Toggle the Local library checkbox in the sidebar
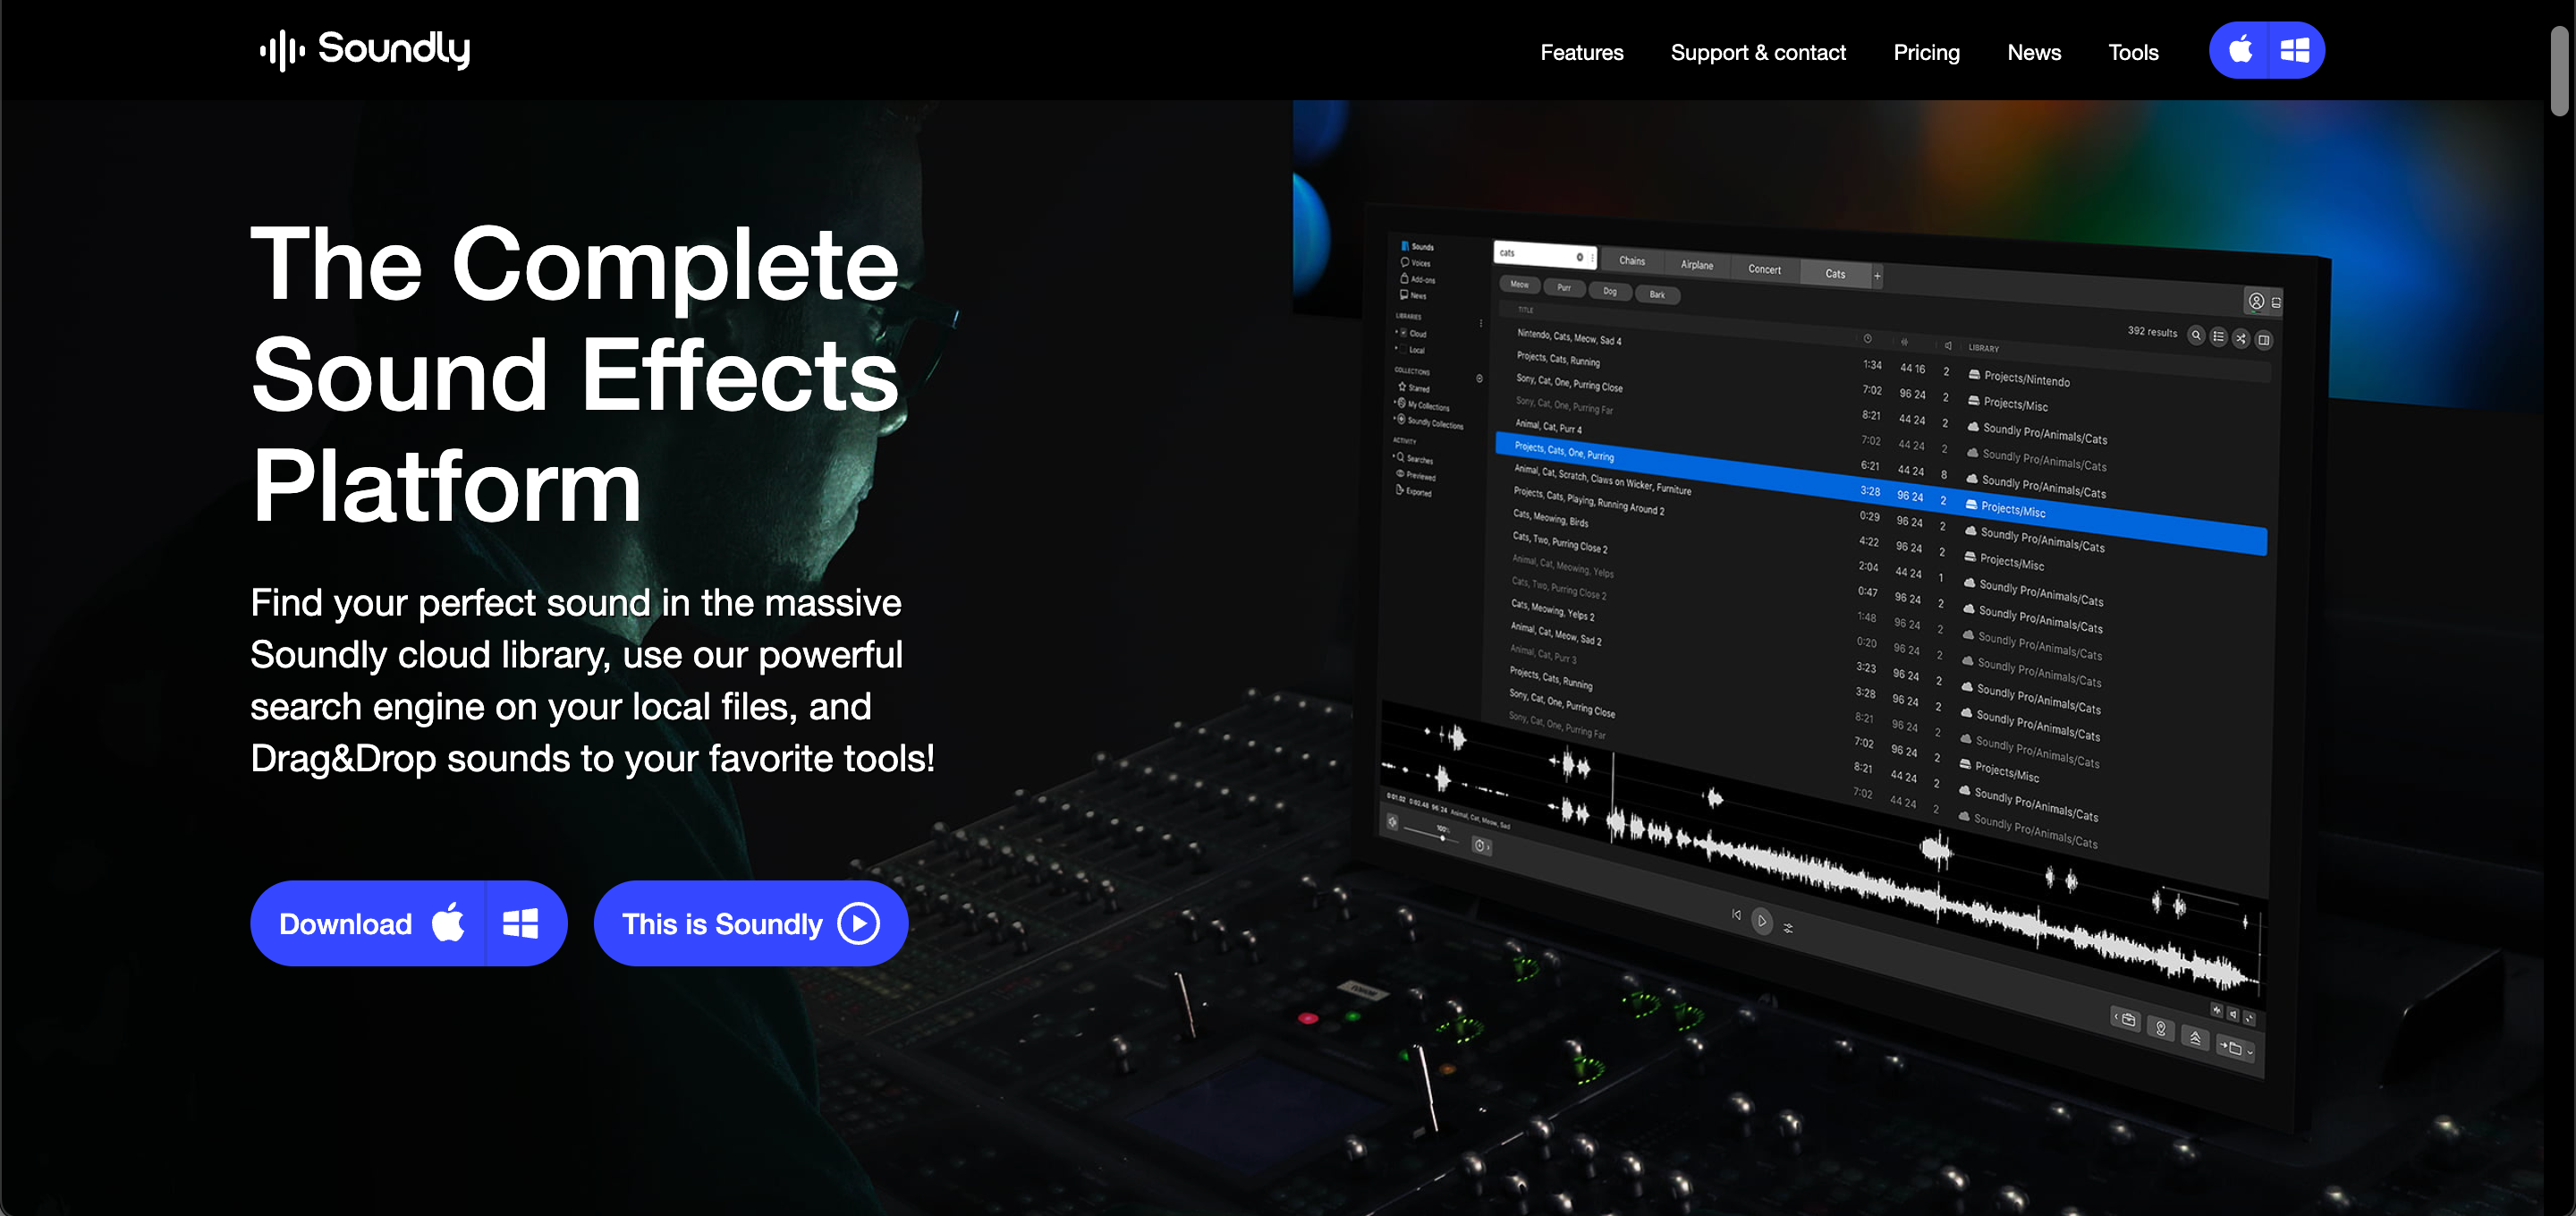 point(1404,350)
